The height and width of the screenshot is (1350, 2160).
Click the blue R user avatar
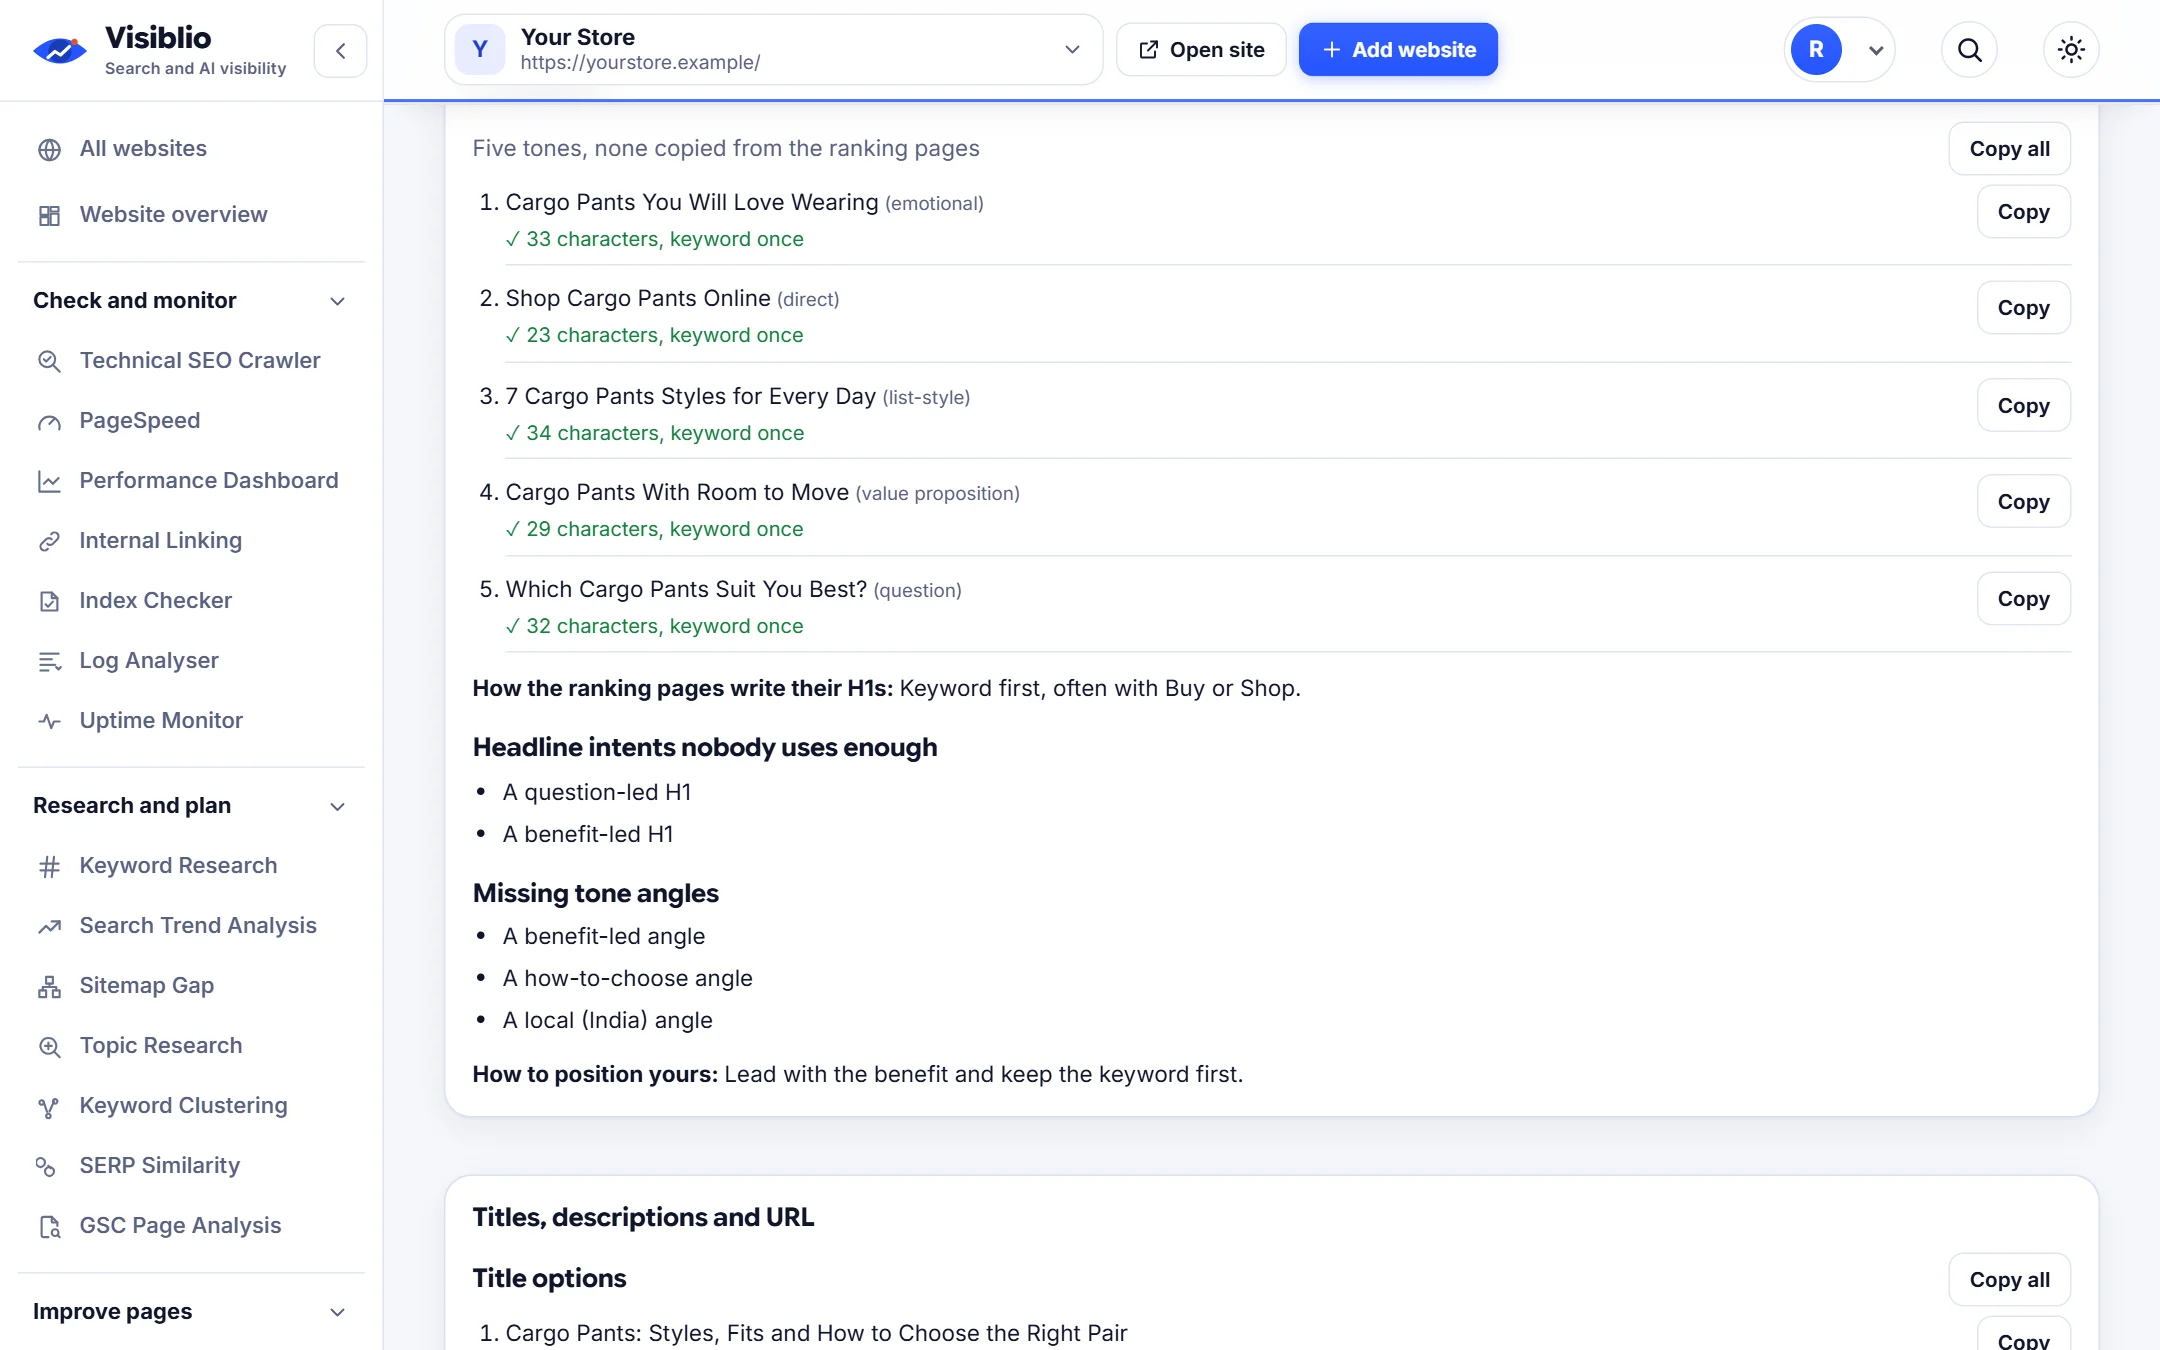[x=1816, y=50]
